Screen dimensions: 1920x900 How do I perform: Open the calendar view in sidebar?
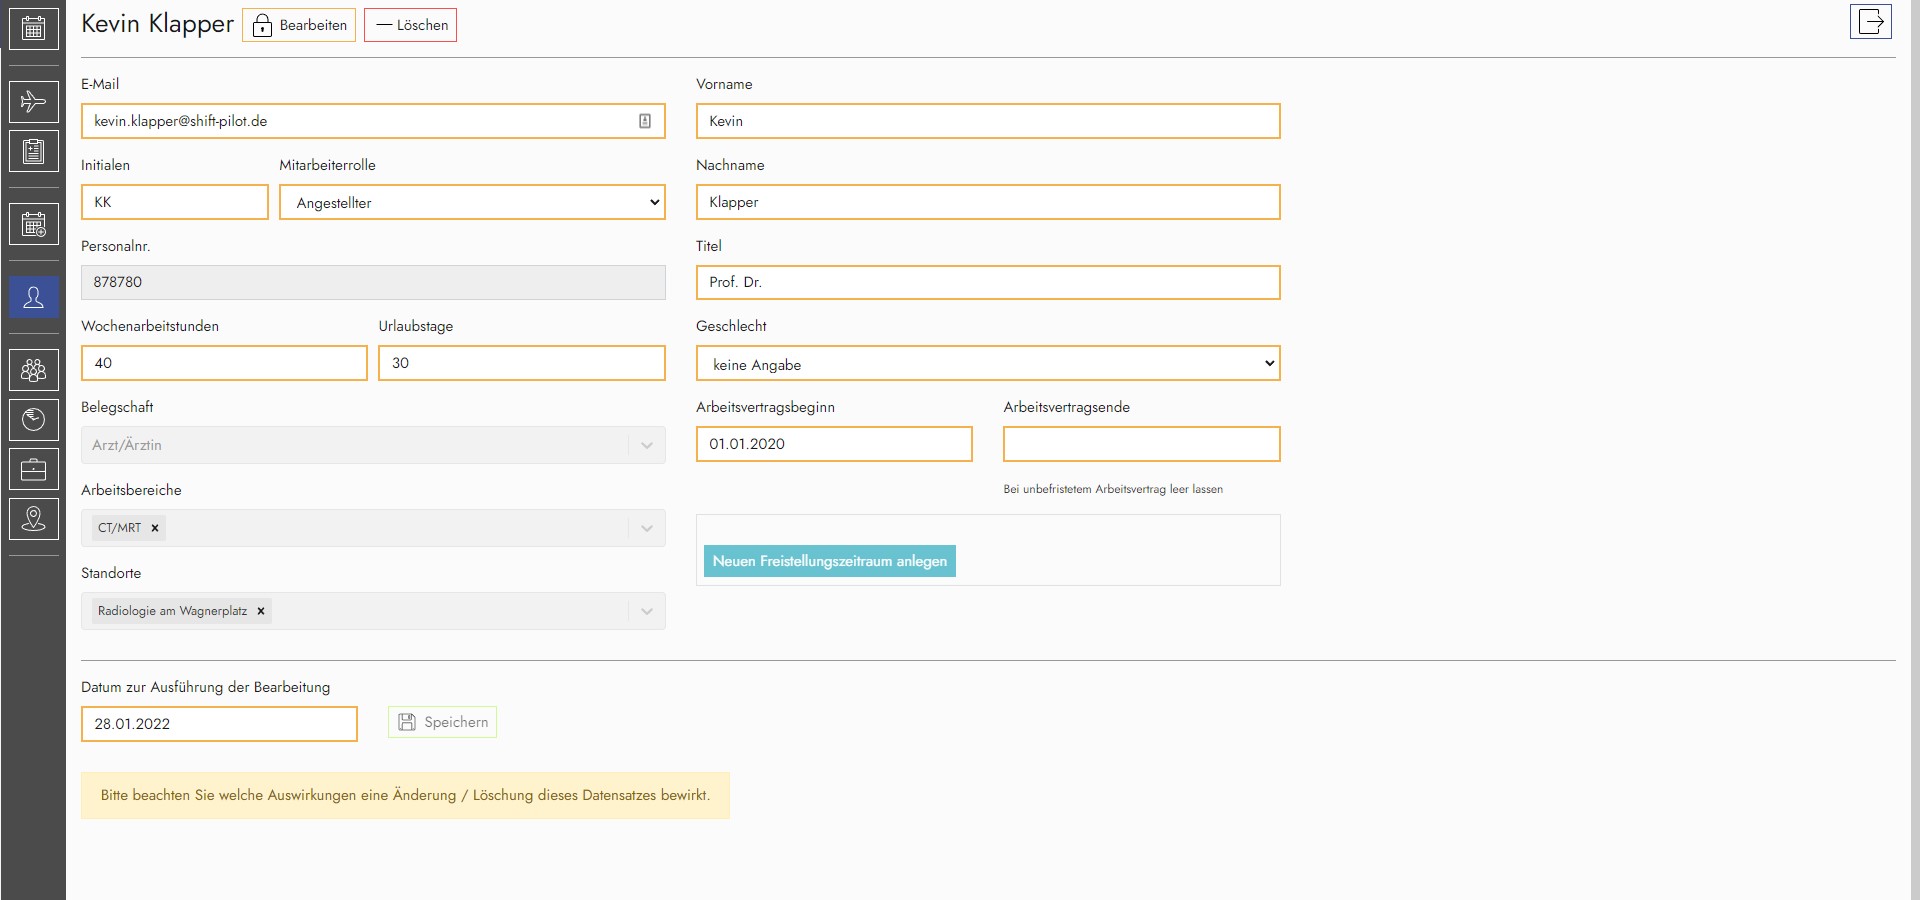(x=33, y=28)
